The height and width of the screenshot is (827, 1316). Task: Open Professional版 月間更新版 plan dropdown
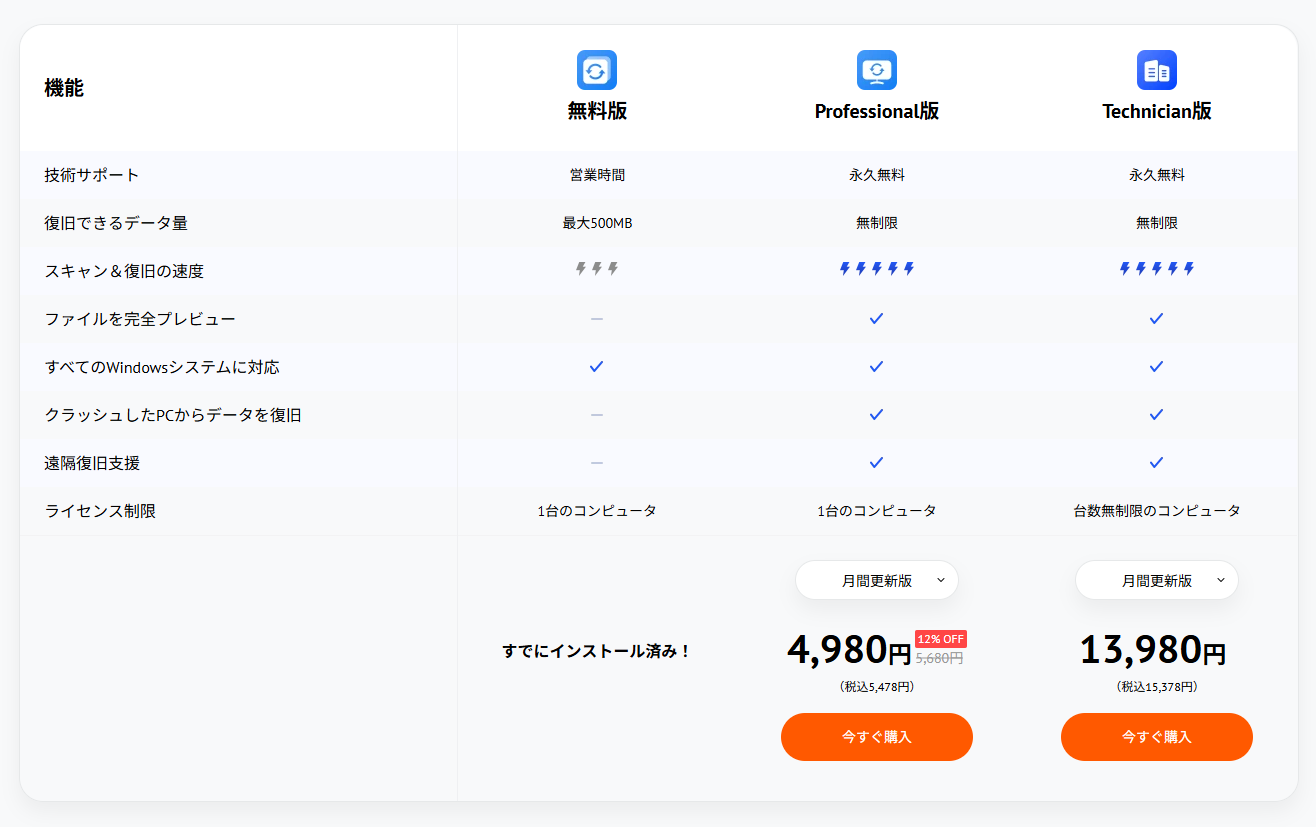pyautogui.click(x=877, y=580)
